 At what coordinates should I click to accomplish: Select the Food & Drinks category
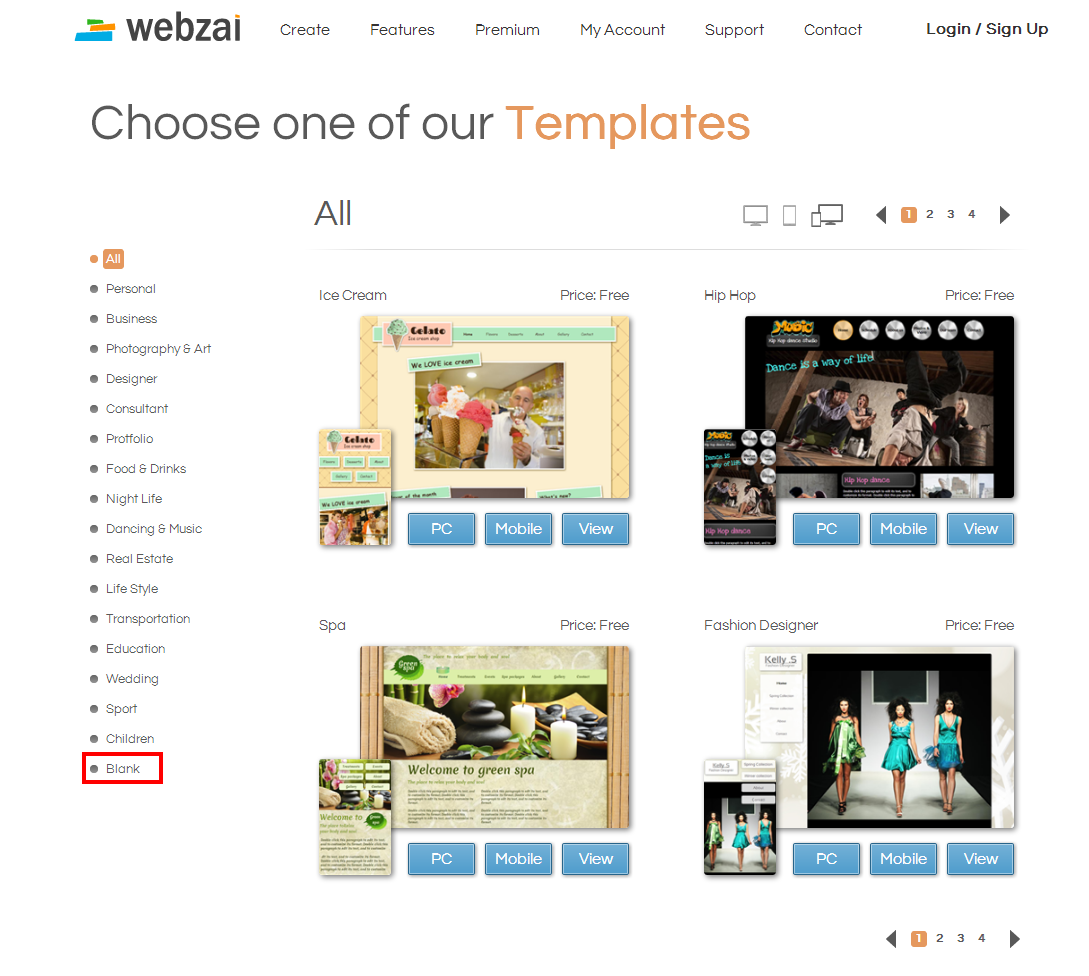point(146,469)
